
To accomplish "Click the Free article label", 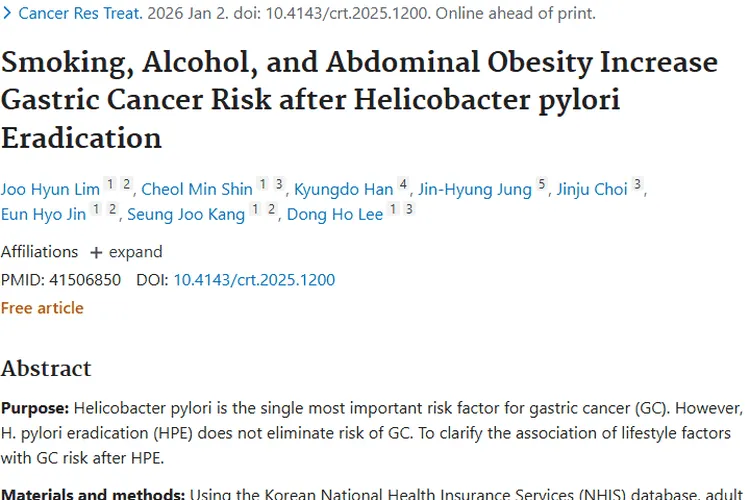I will pyautogui.click(x=42, y=308).
